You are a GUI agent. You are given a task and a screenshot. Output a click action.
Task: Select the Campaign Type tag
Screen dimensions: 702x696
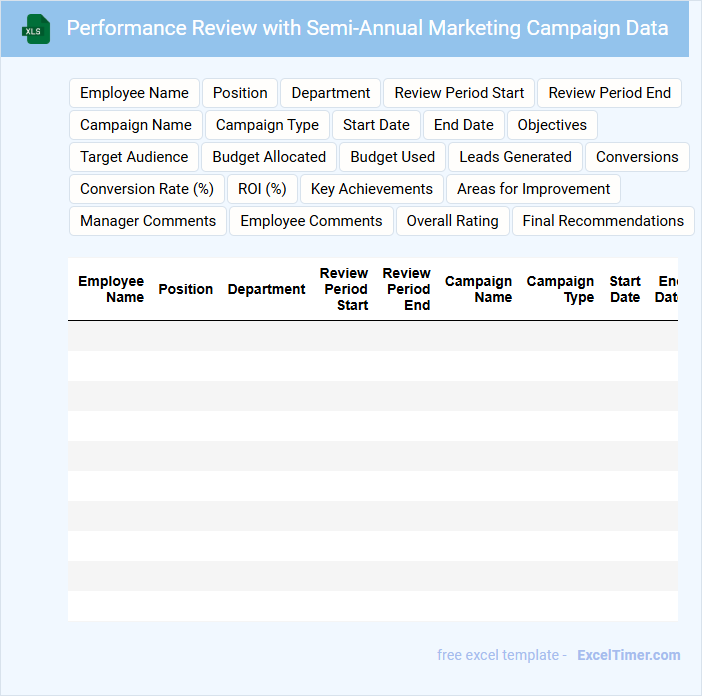pos(267,125)
